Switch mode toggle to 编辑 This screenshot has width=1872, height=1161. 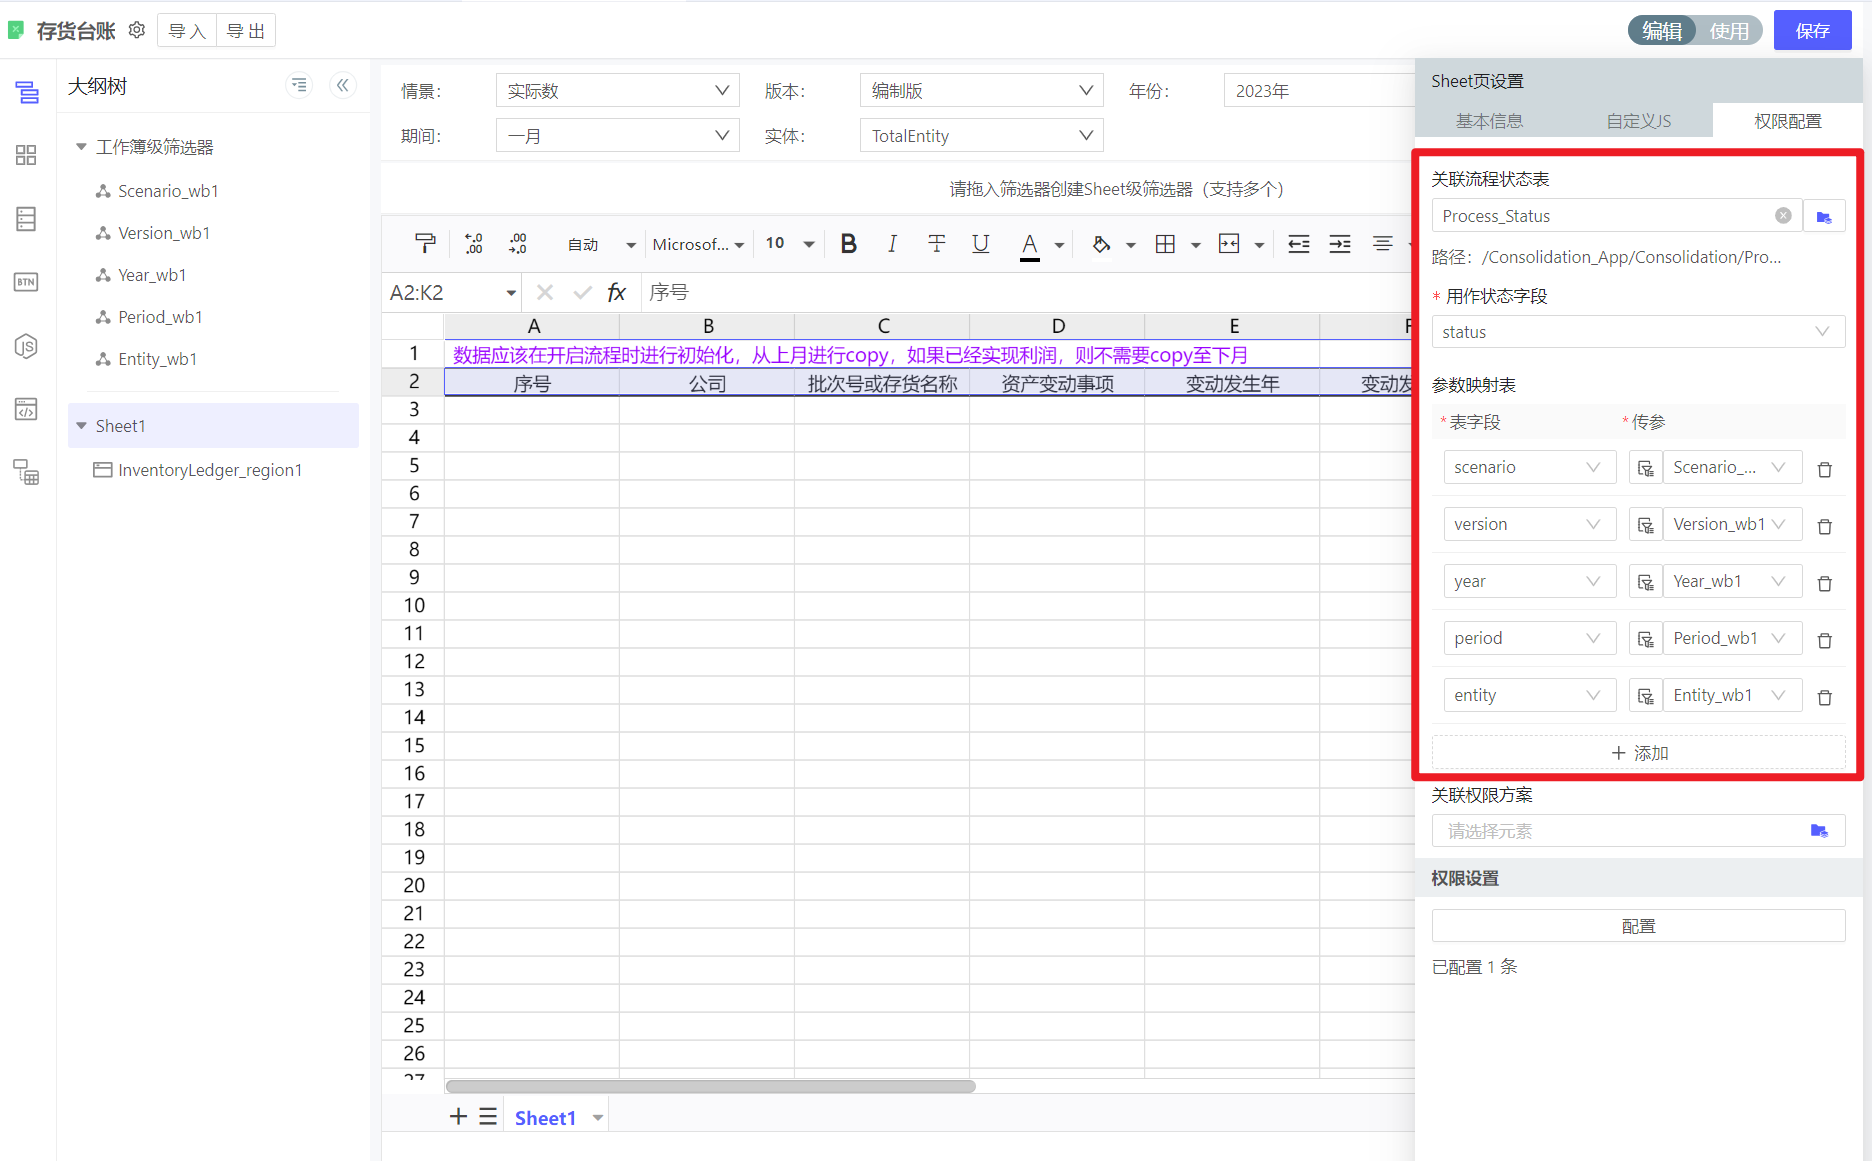pos(1662,31)
